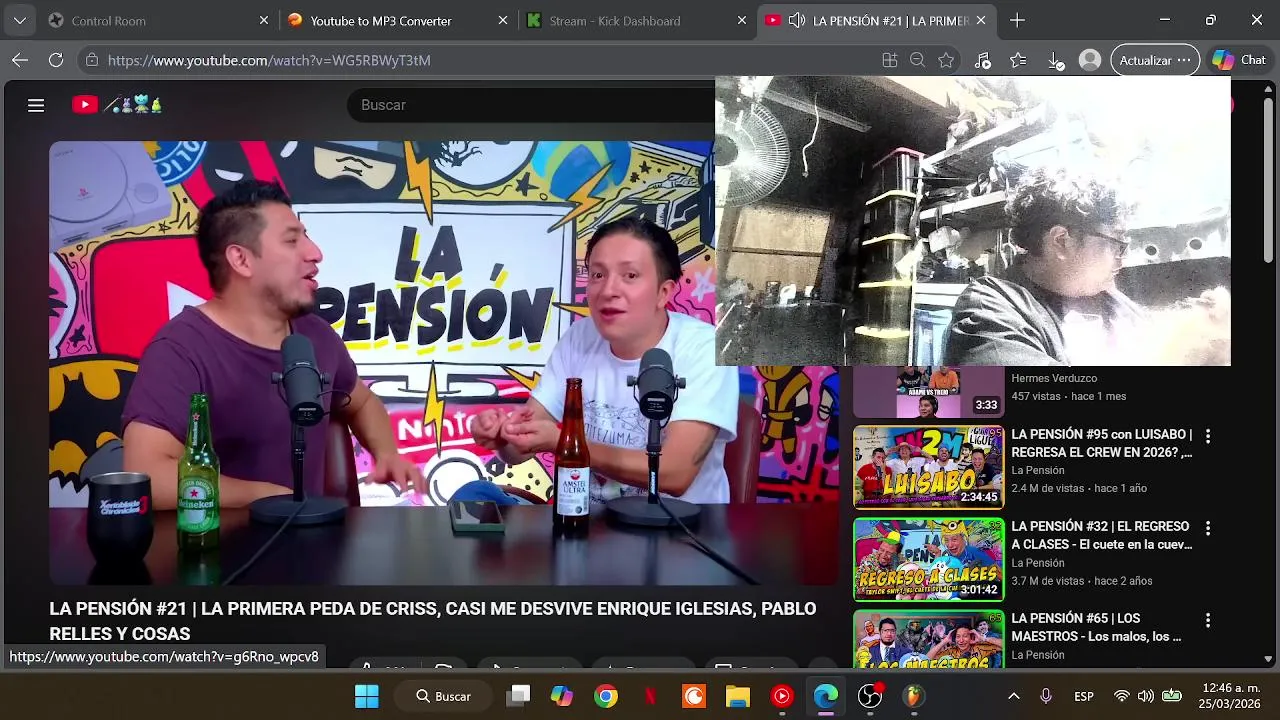Open the Windows Start menu
The width and height of the screenshot is (1280, 720).
tap(367, 696)
